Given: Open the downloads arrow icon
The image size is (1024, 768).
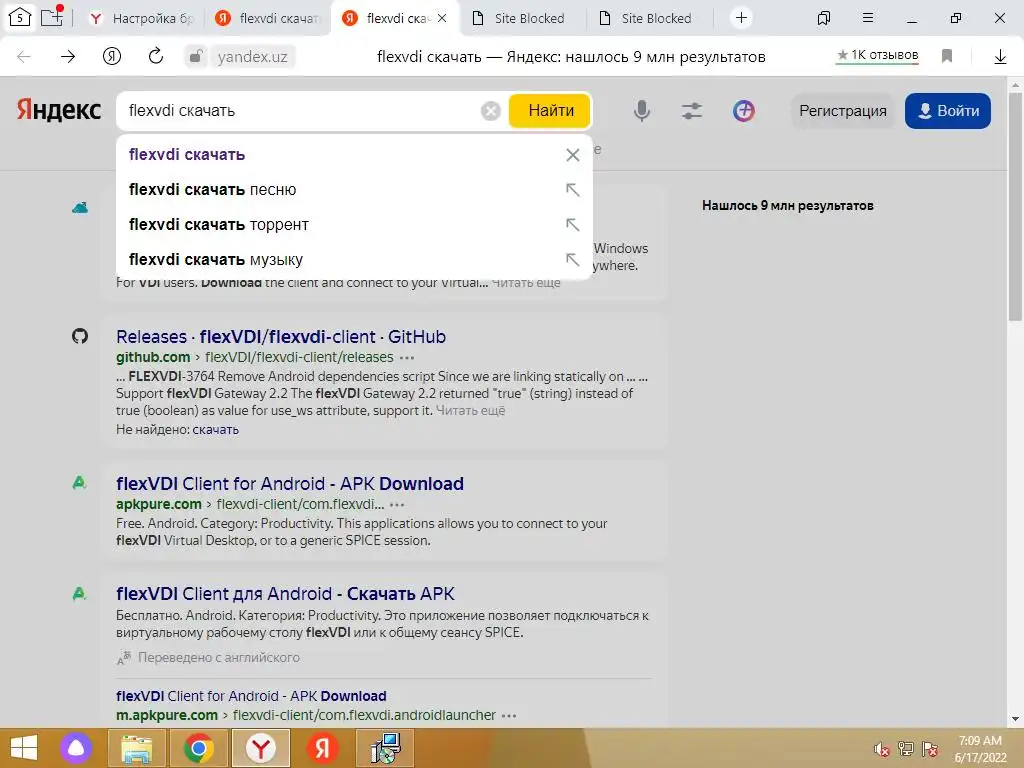Looking at the screenshot, I should (1000, 57).
